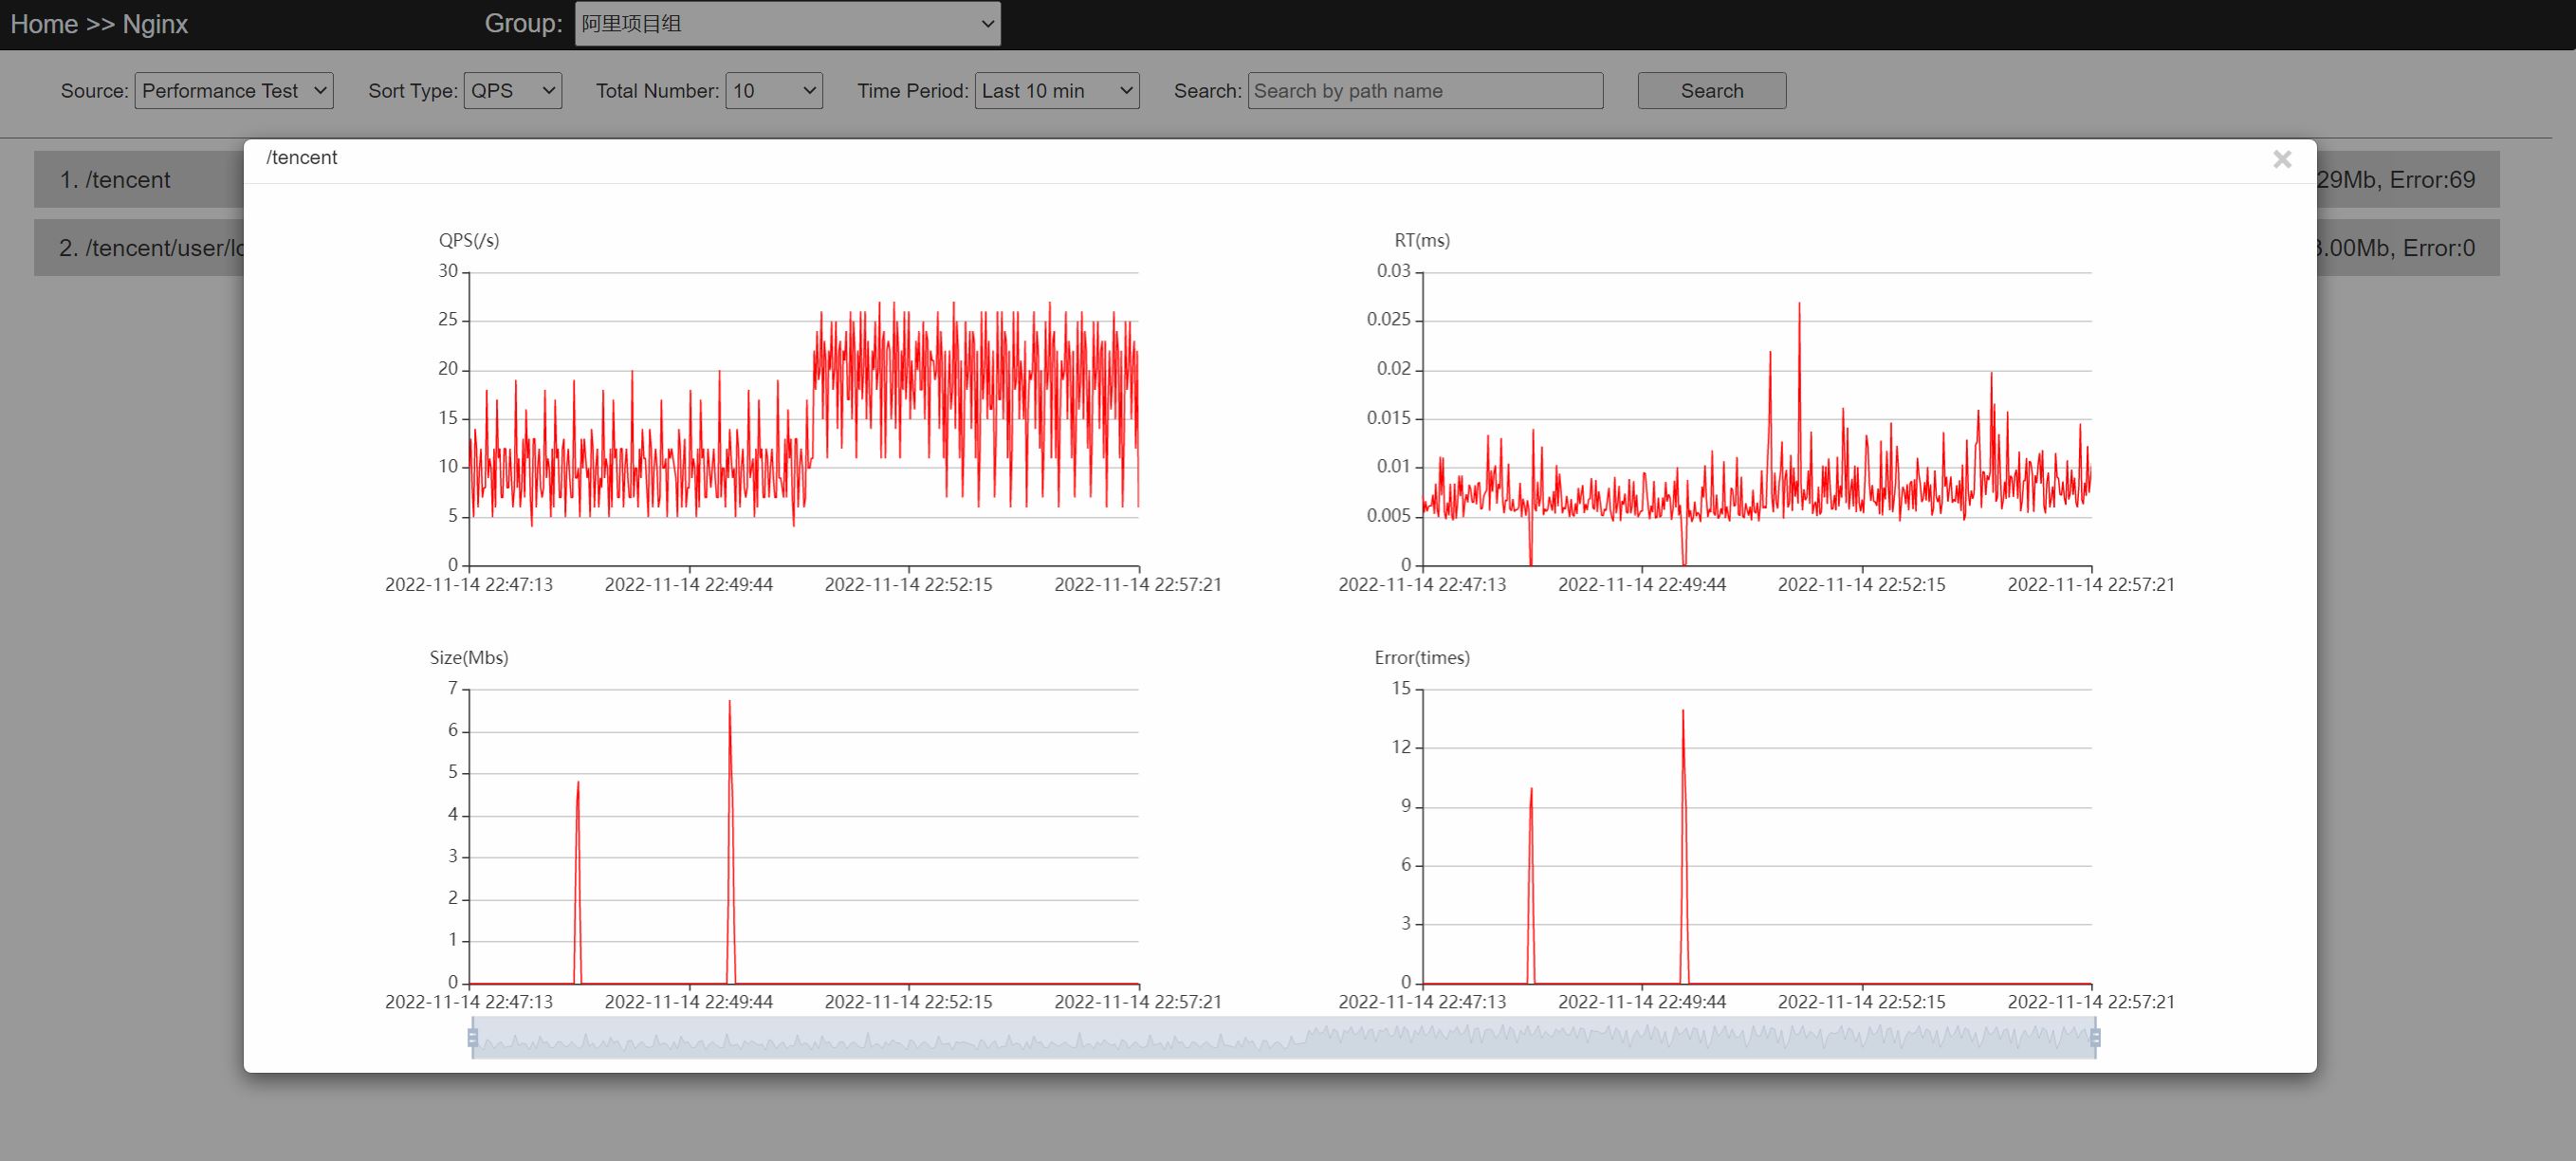2576x1161 pixels.
Task: Go to Home breadcrumb link
Action: click(44, 24)
